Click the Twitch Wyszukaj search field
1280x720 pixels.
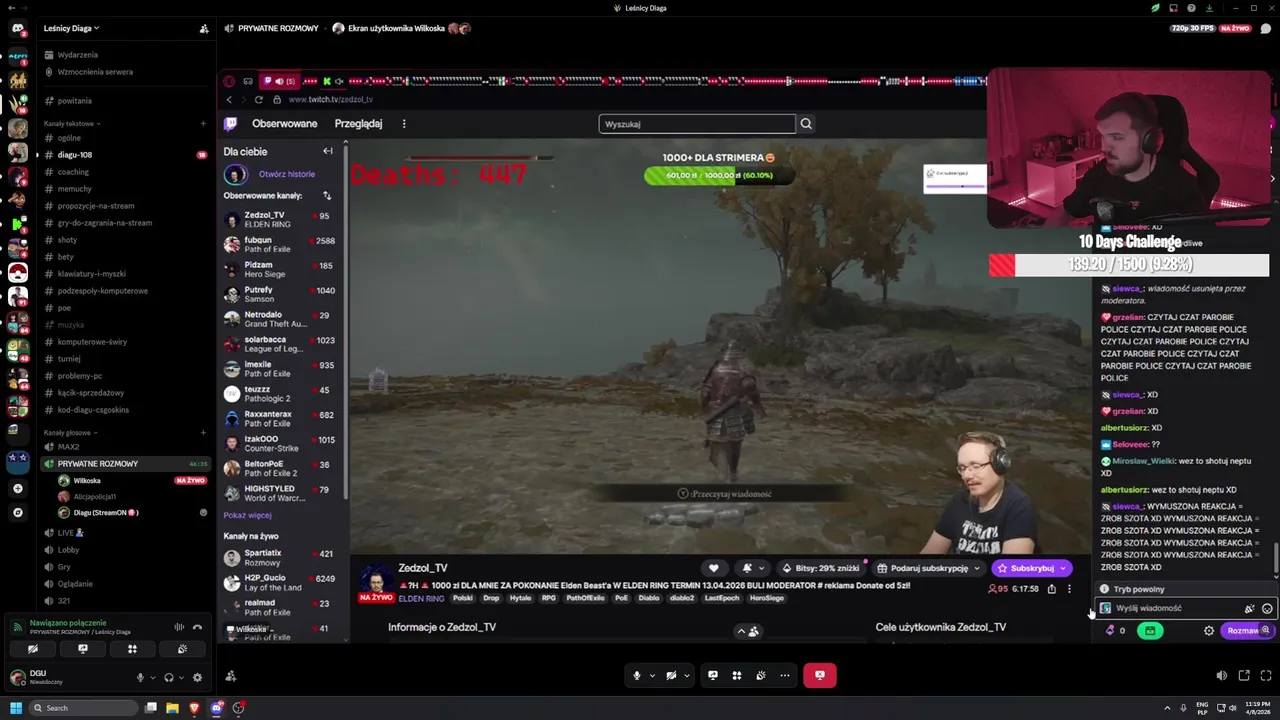[697, 124]
